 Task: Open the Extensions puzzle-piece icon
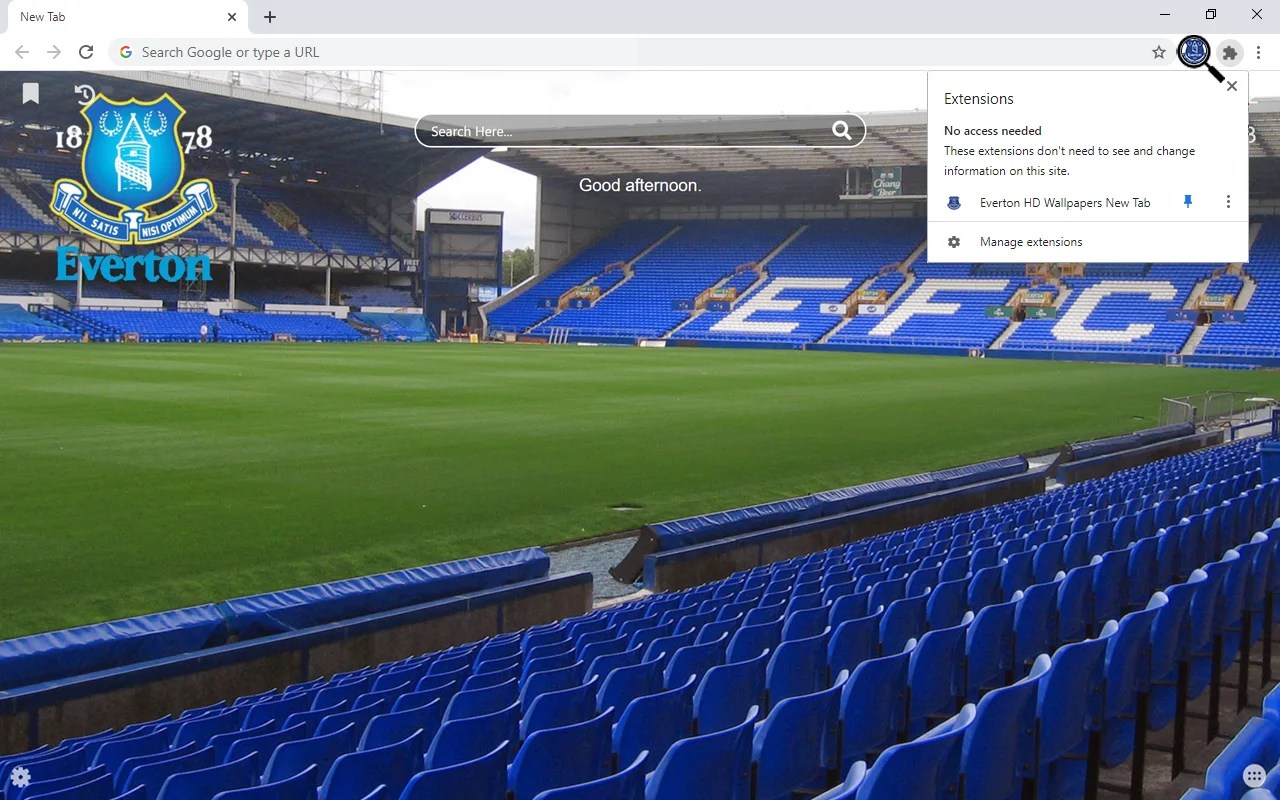(1229, 52)
